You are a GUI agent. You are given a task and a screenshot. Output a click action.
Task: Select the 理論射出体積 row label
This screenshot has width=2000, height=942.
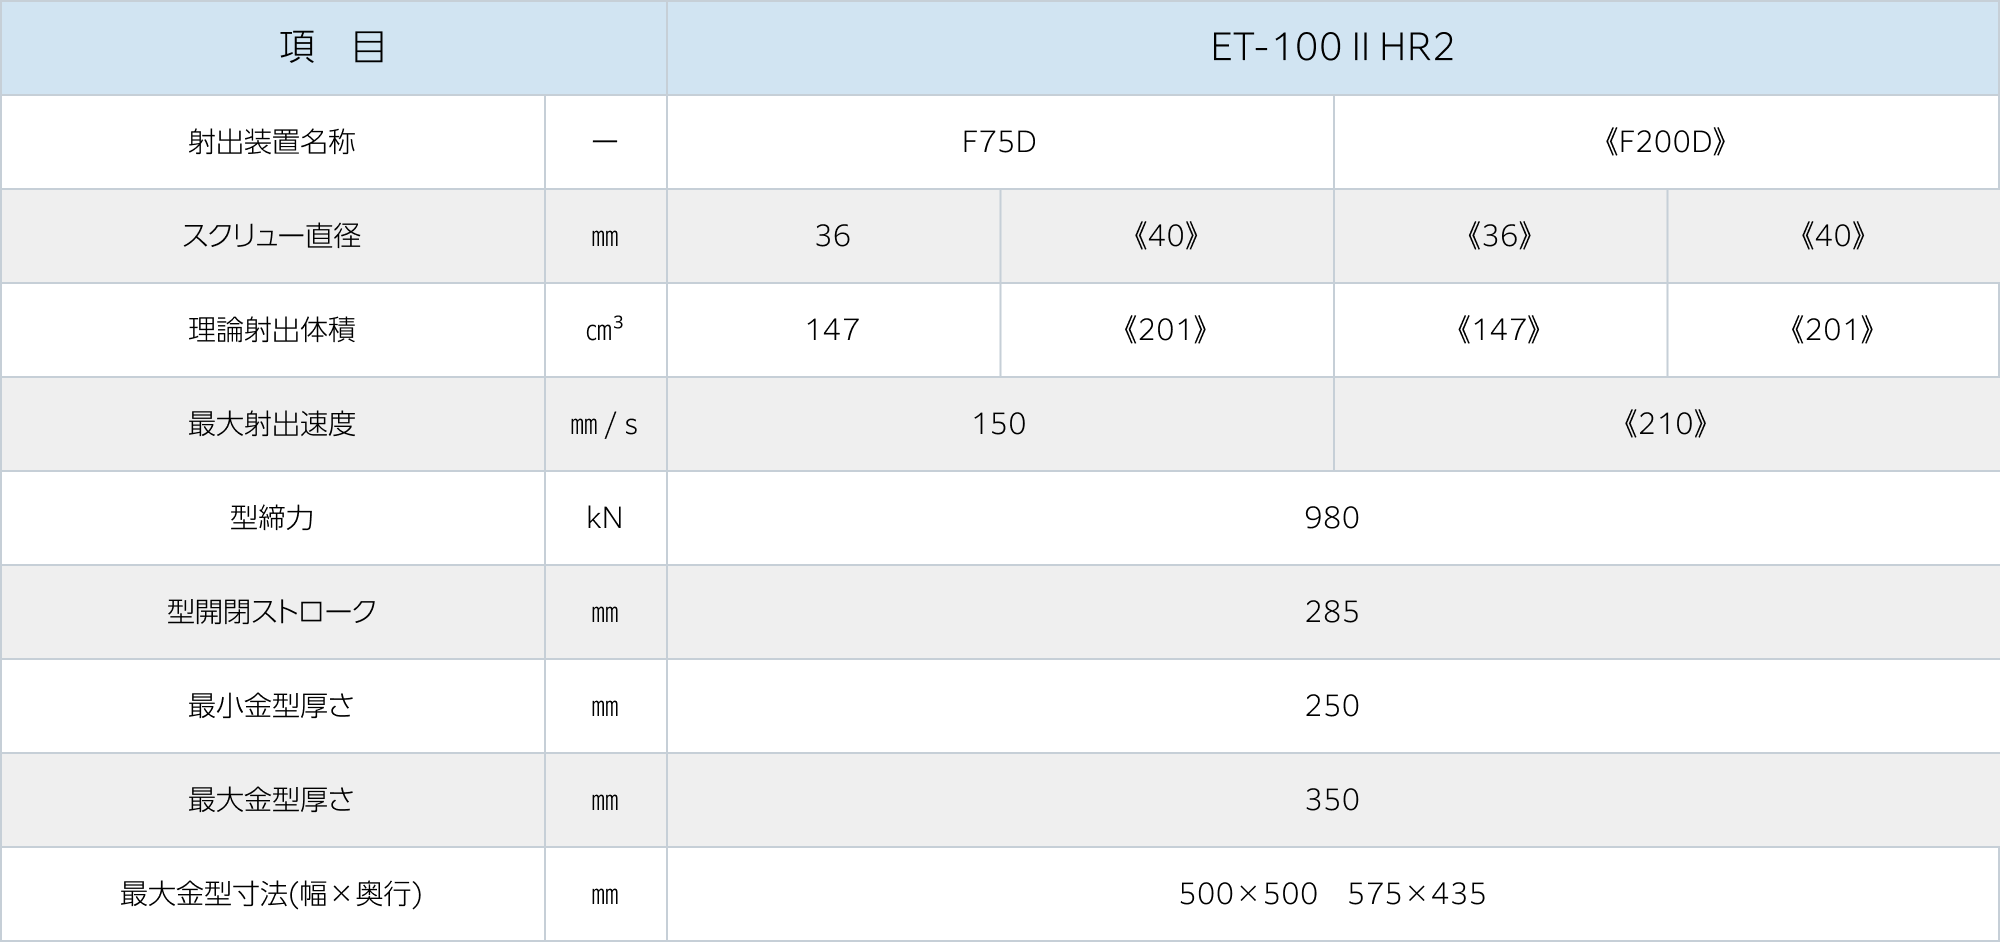(x=272, y=330)
